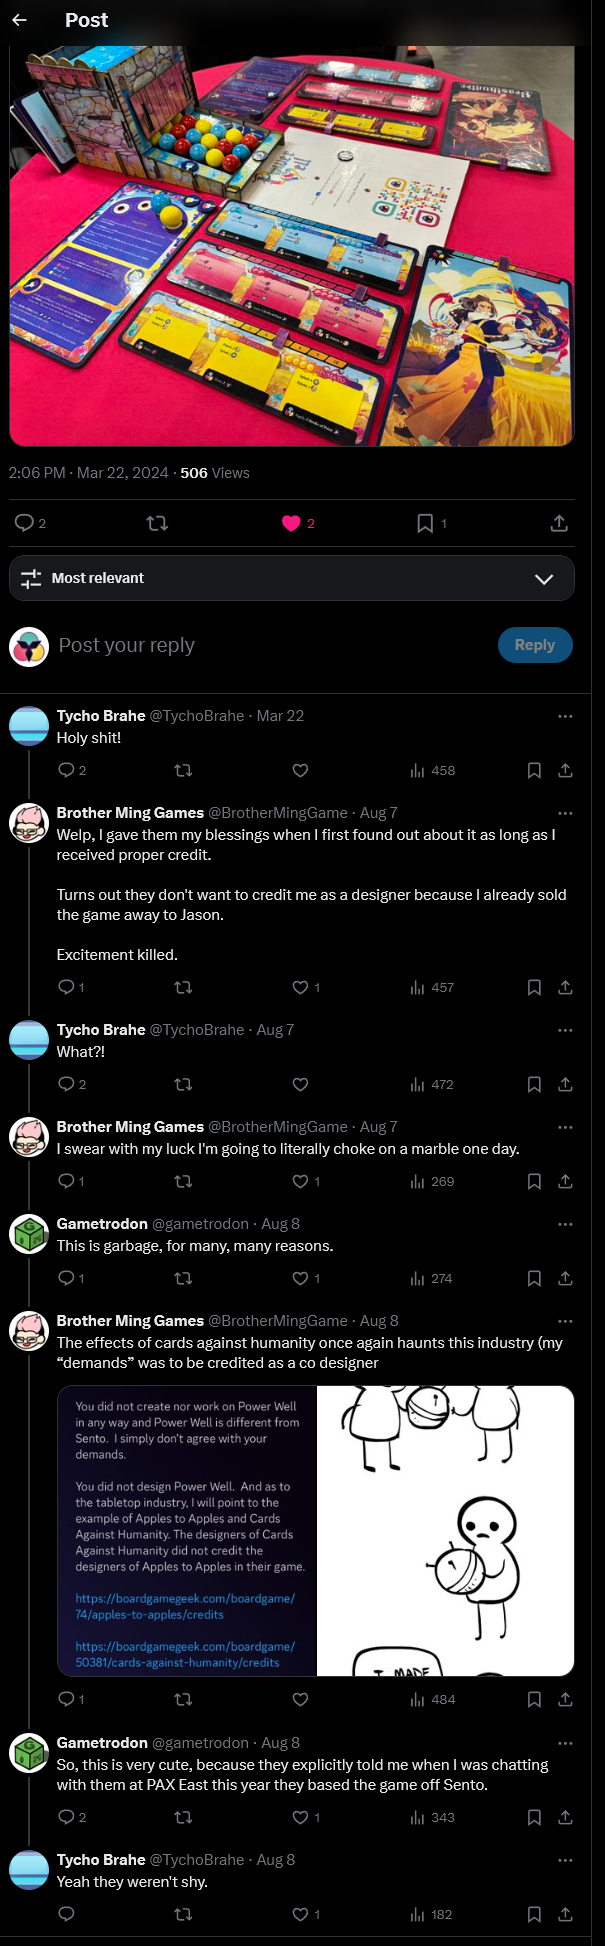Viewport: 605px width, 1946px height.
Task: Click the share icon on the main post
Action: 559,523
